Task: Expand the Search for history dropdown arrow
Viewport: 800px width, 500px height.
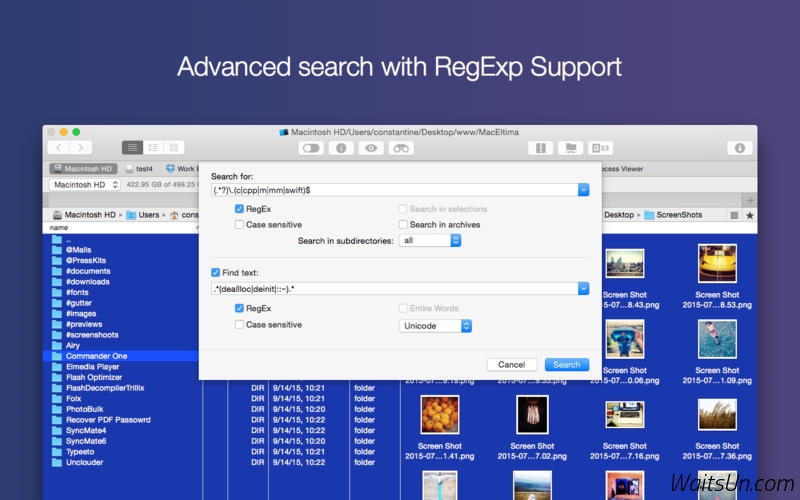Action: point(583,190)
